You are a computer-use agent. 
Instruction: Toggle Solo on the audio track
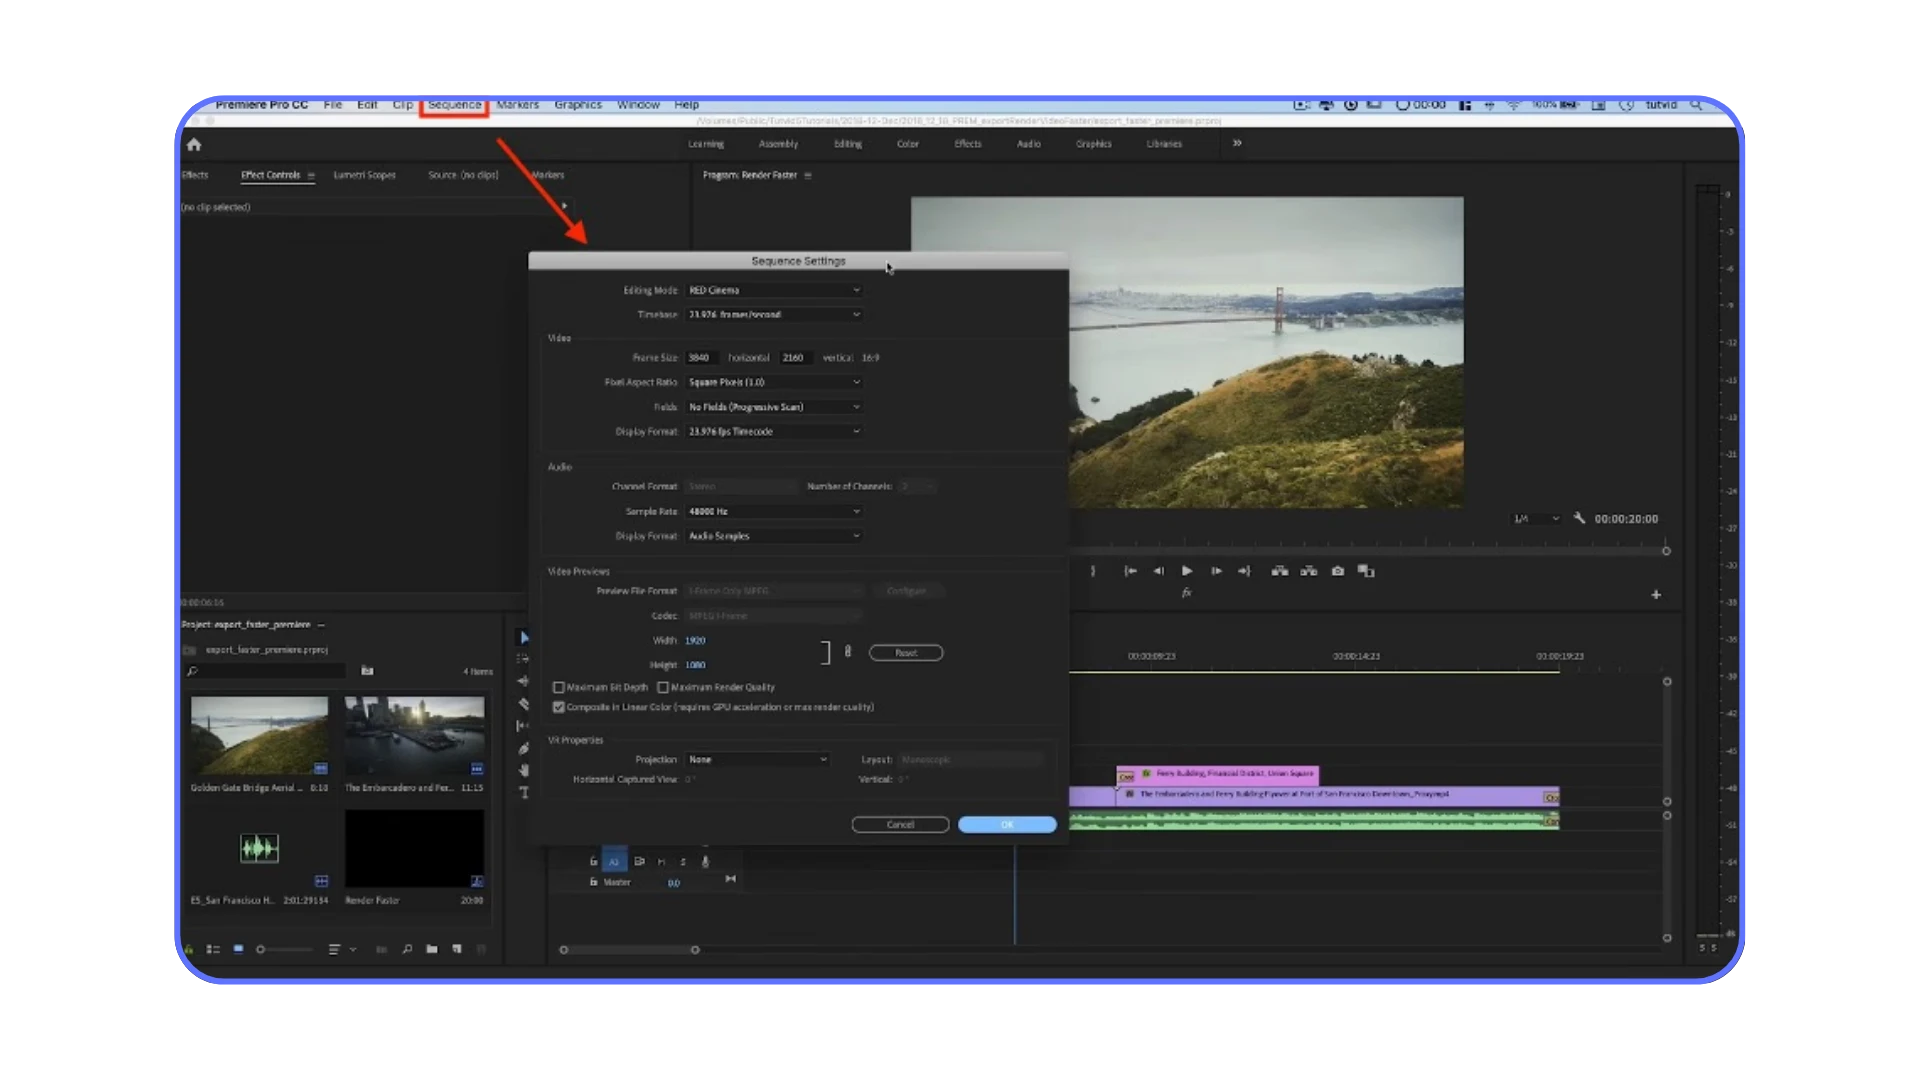click(683, 861)
